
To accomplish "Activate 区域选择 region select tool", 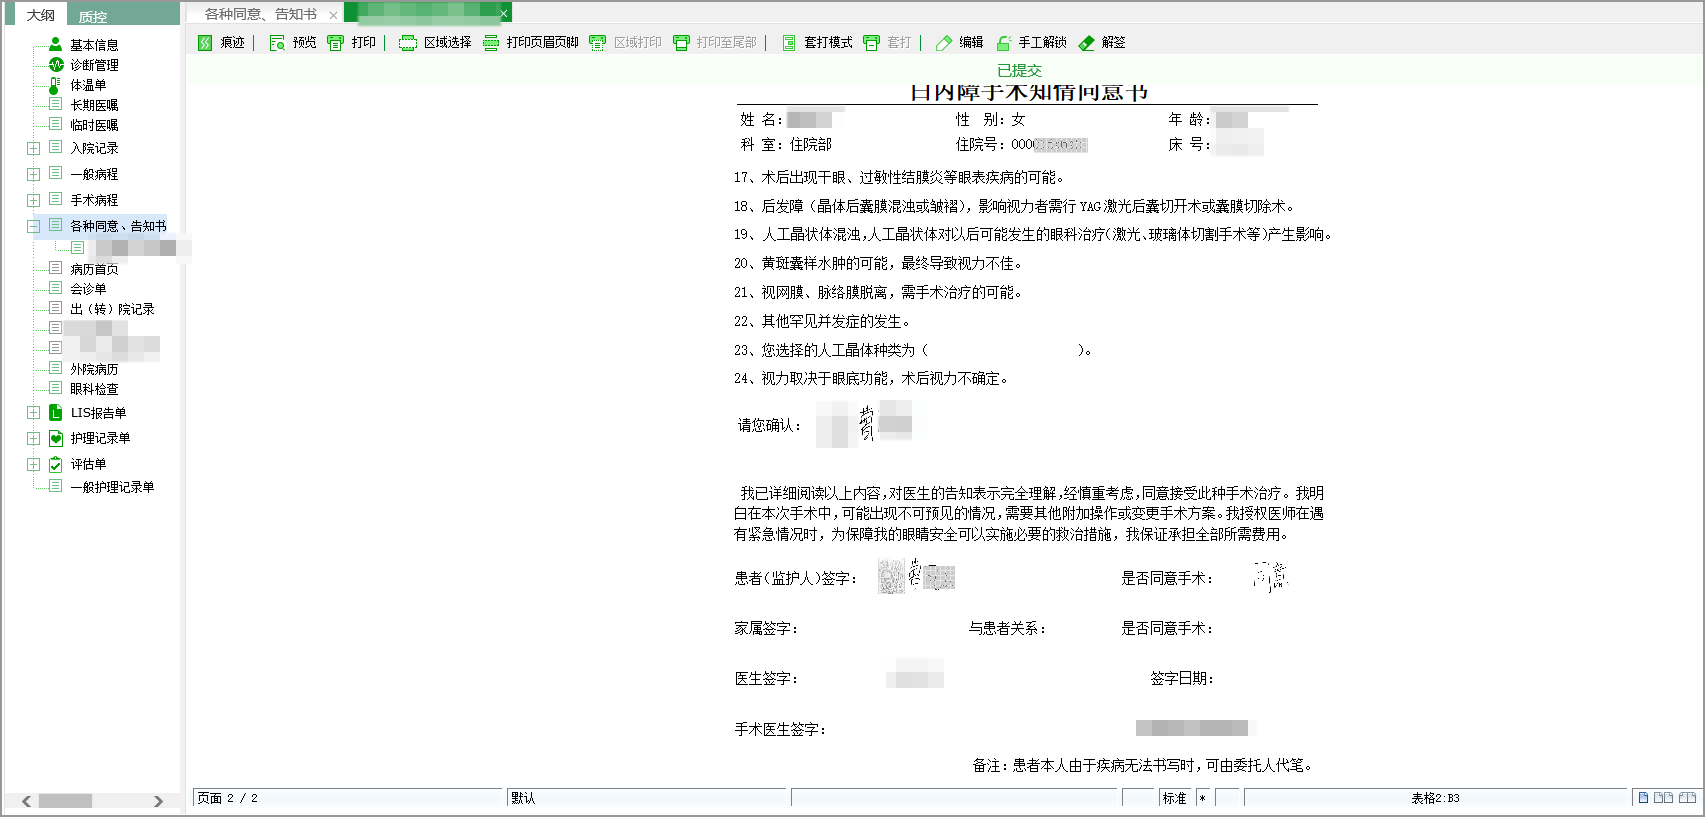I will click(x=435, y=42).
